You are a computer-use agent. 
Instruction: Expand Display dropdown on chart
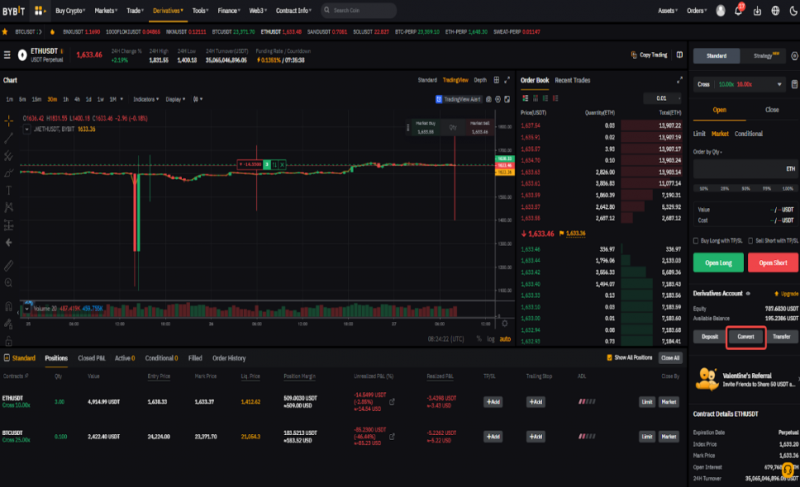[x=176, y=99]
